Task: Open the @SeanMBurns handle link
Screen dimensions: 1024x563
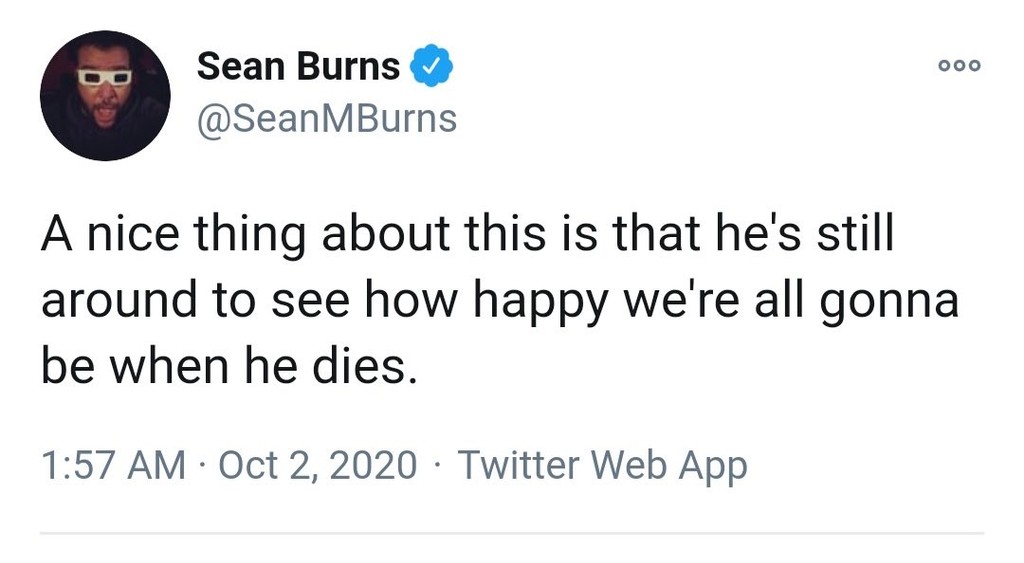Action: coord(327,119)
